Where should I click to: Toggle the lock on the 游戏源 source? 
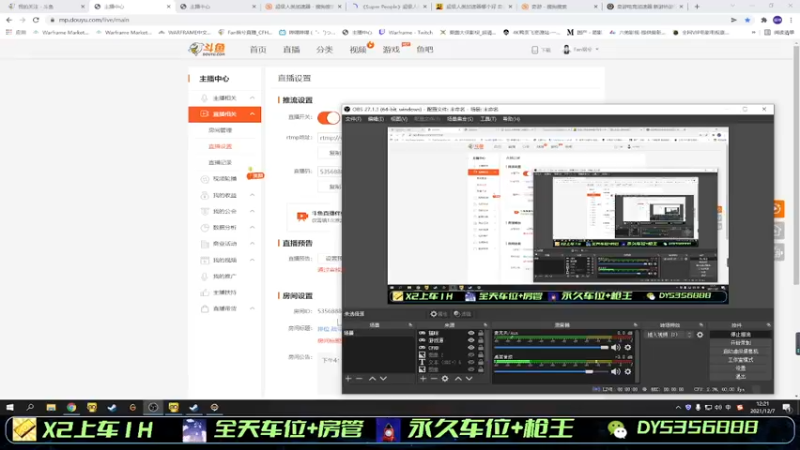point(481,340)
